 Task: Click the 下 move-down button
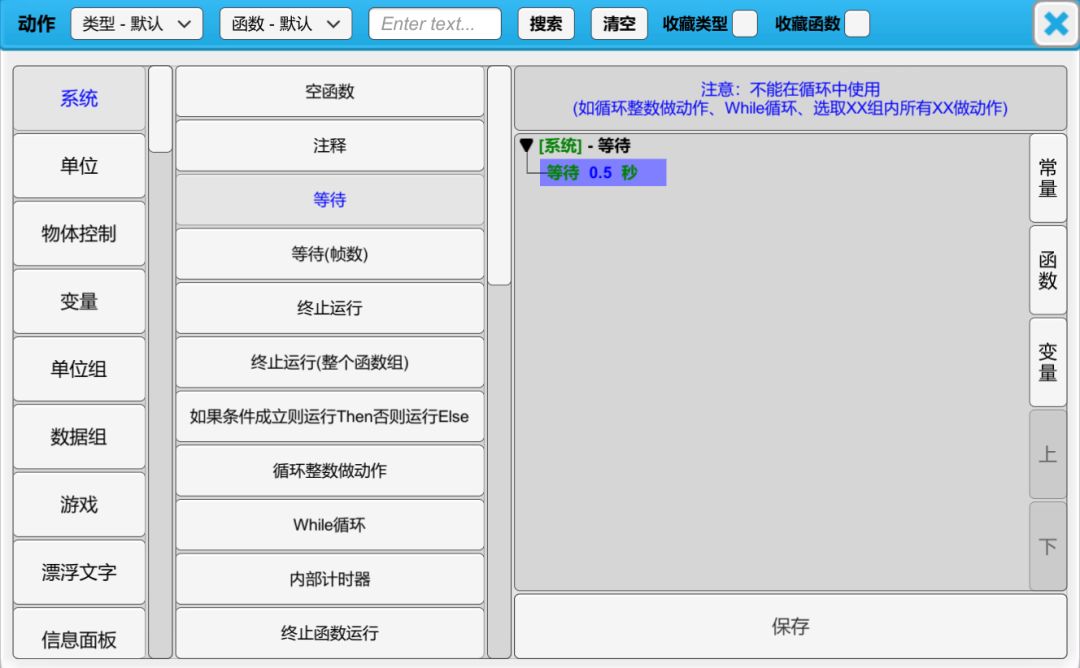(1047, 546)
